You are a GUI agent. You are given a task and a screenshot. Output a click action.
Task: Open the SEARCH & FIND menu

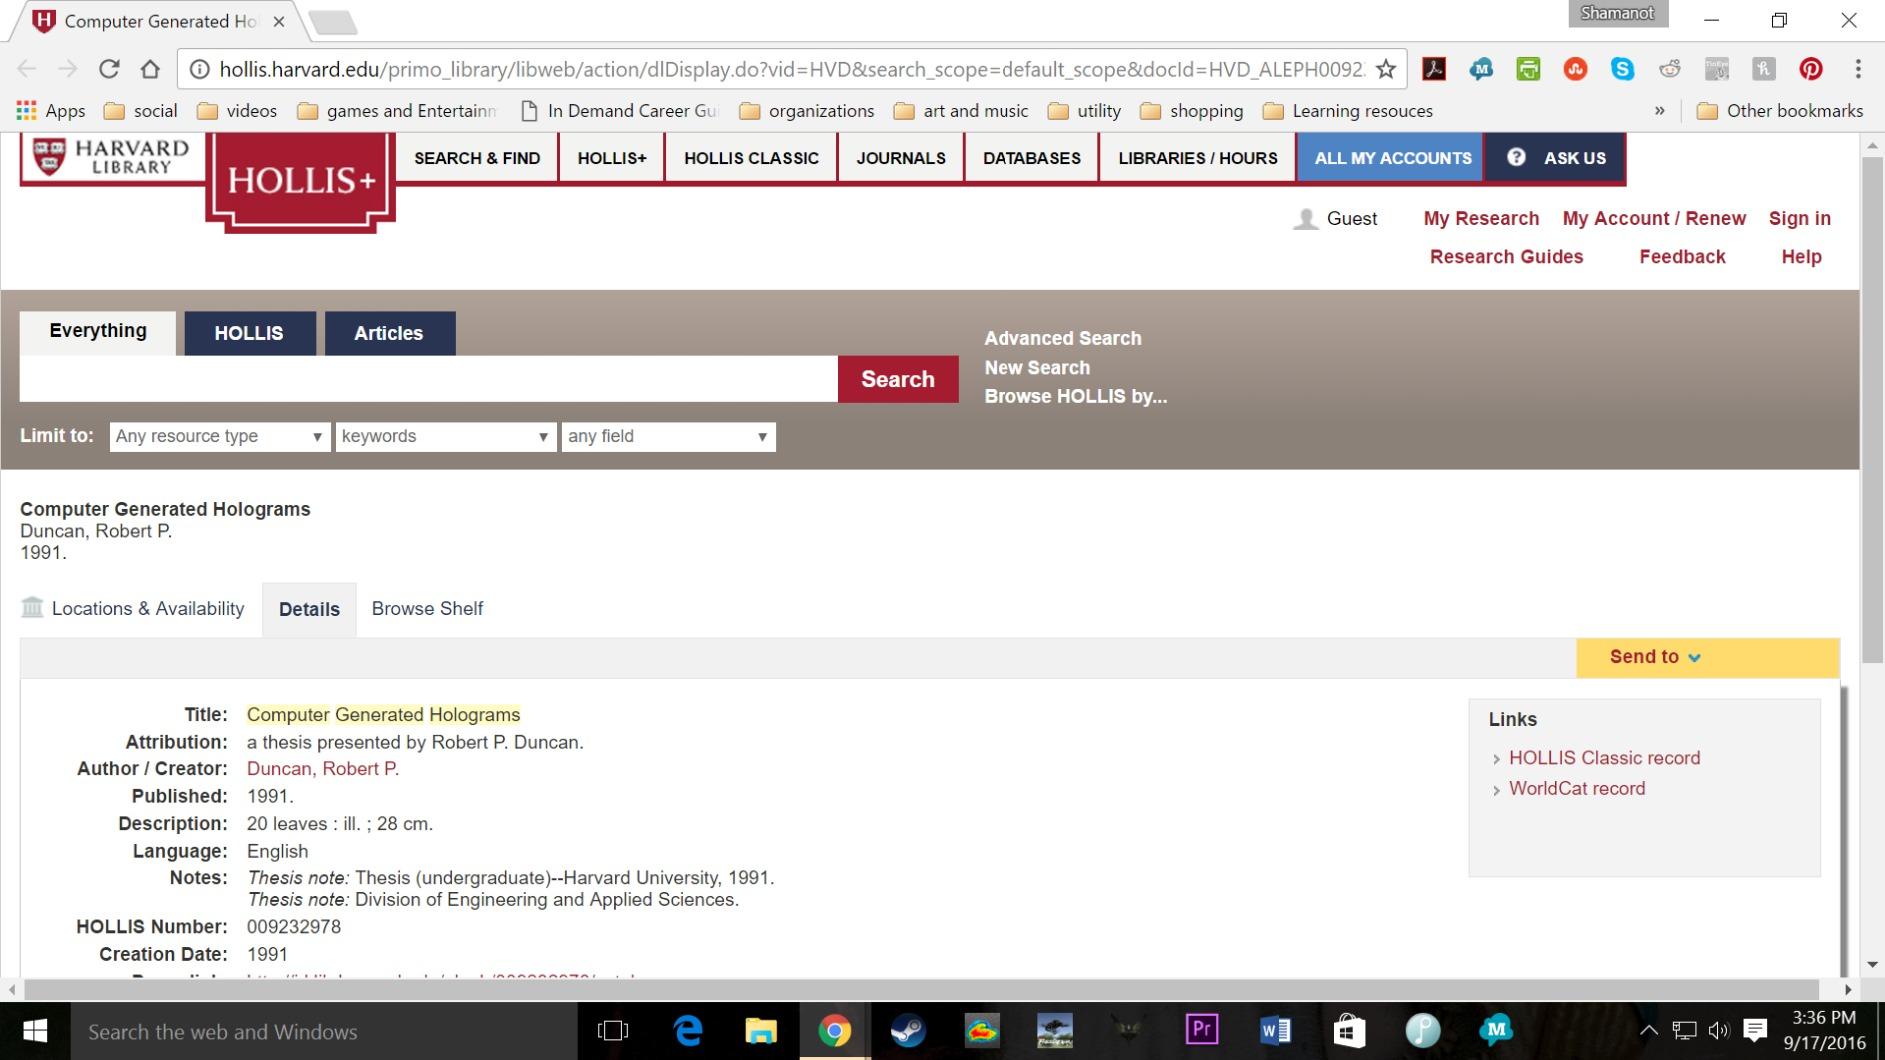(x=477, y=158)
